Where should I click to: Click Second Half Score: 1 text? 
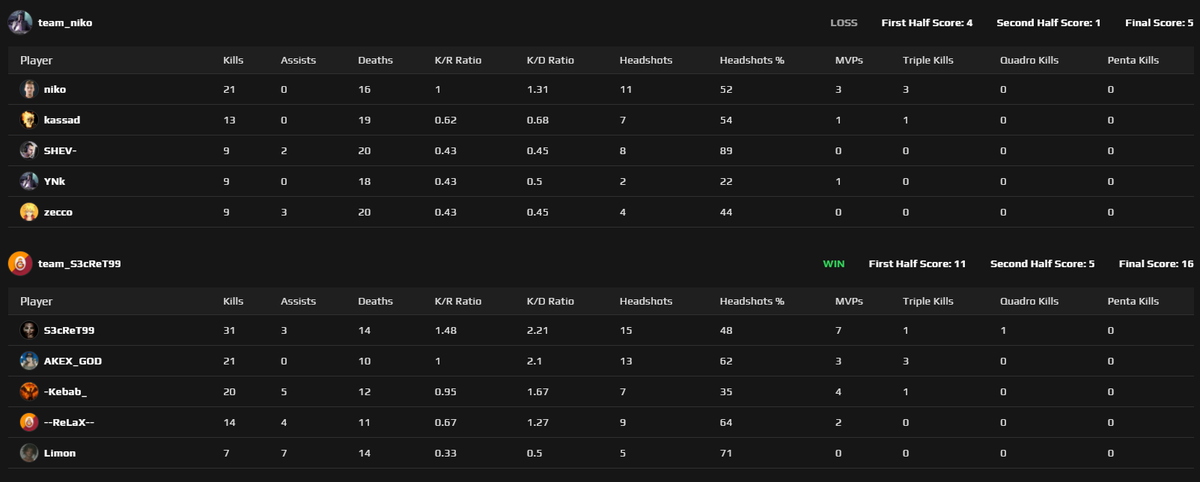1048,23
